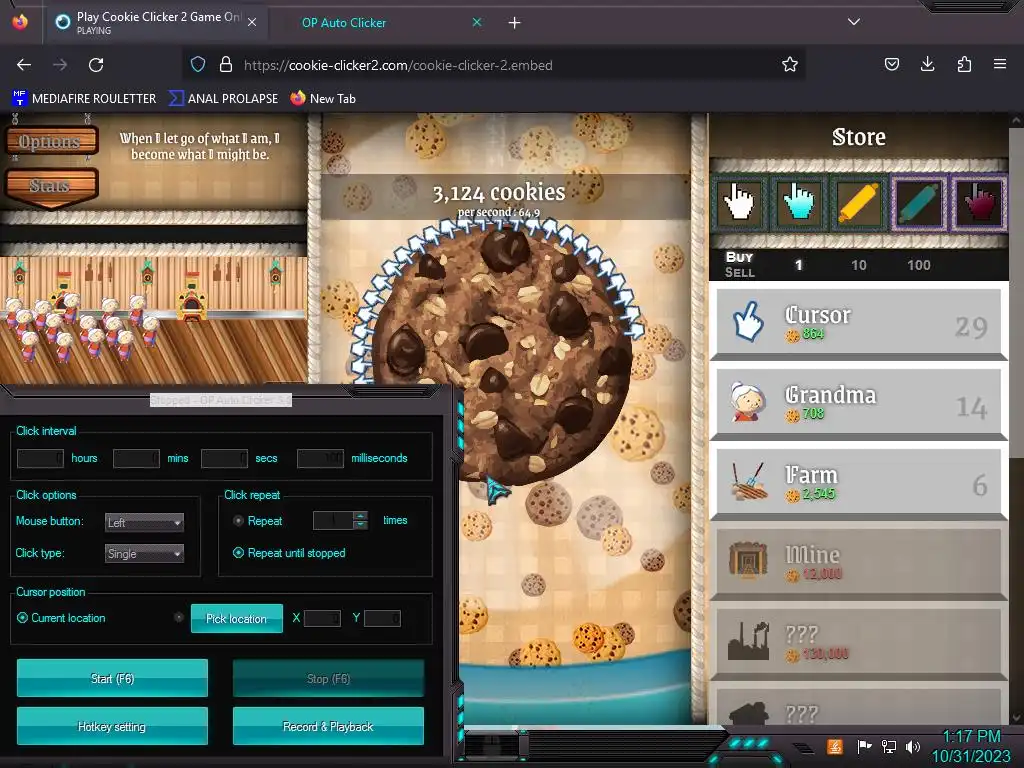This screenshot has height=768, width=1024.
Task: Set store quantity to 10
Action: (859, 265)
